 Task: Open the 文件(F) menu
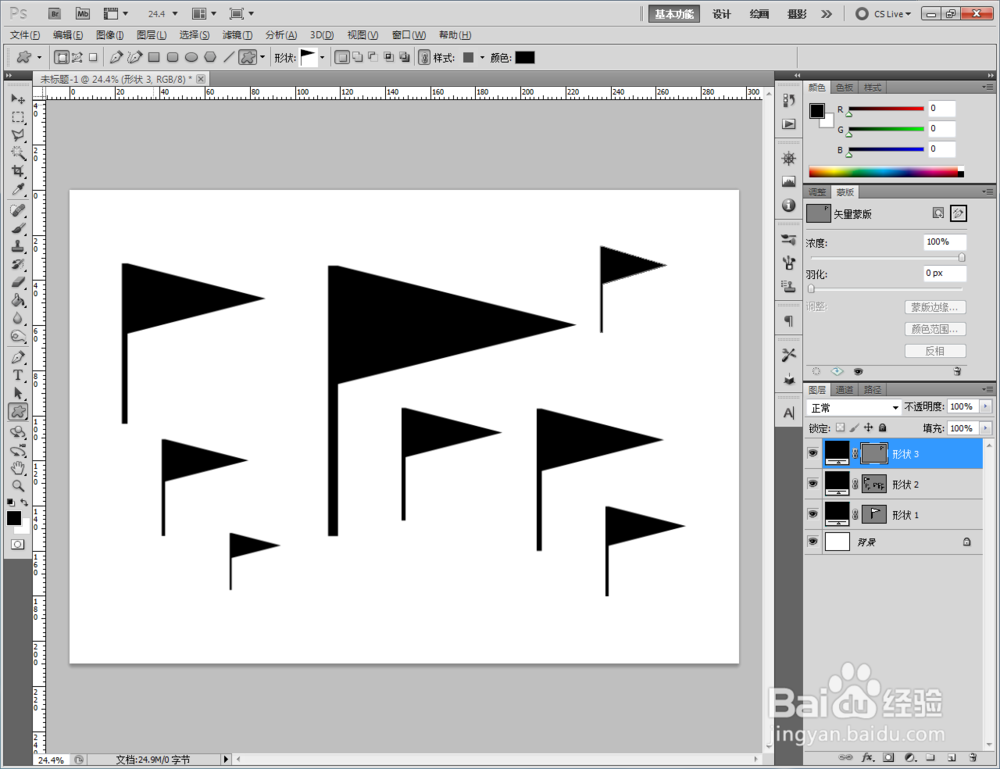25,35
